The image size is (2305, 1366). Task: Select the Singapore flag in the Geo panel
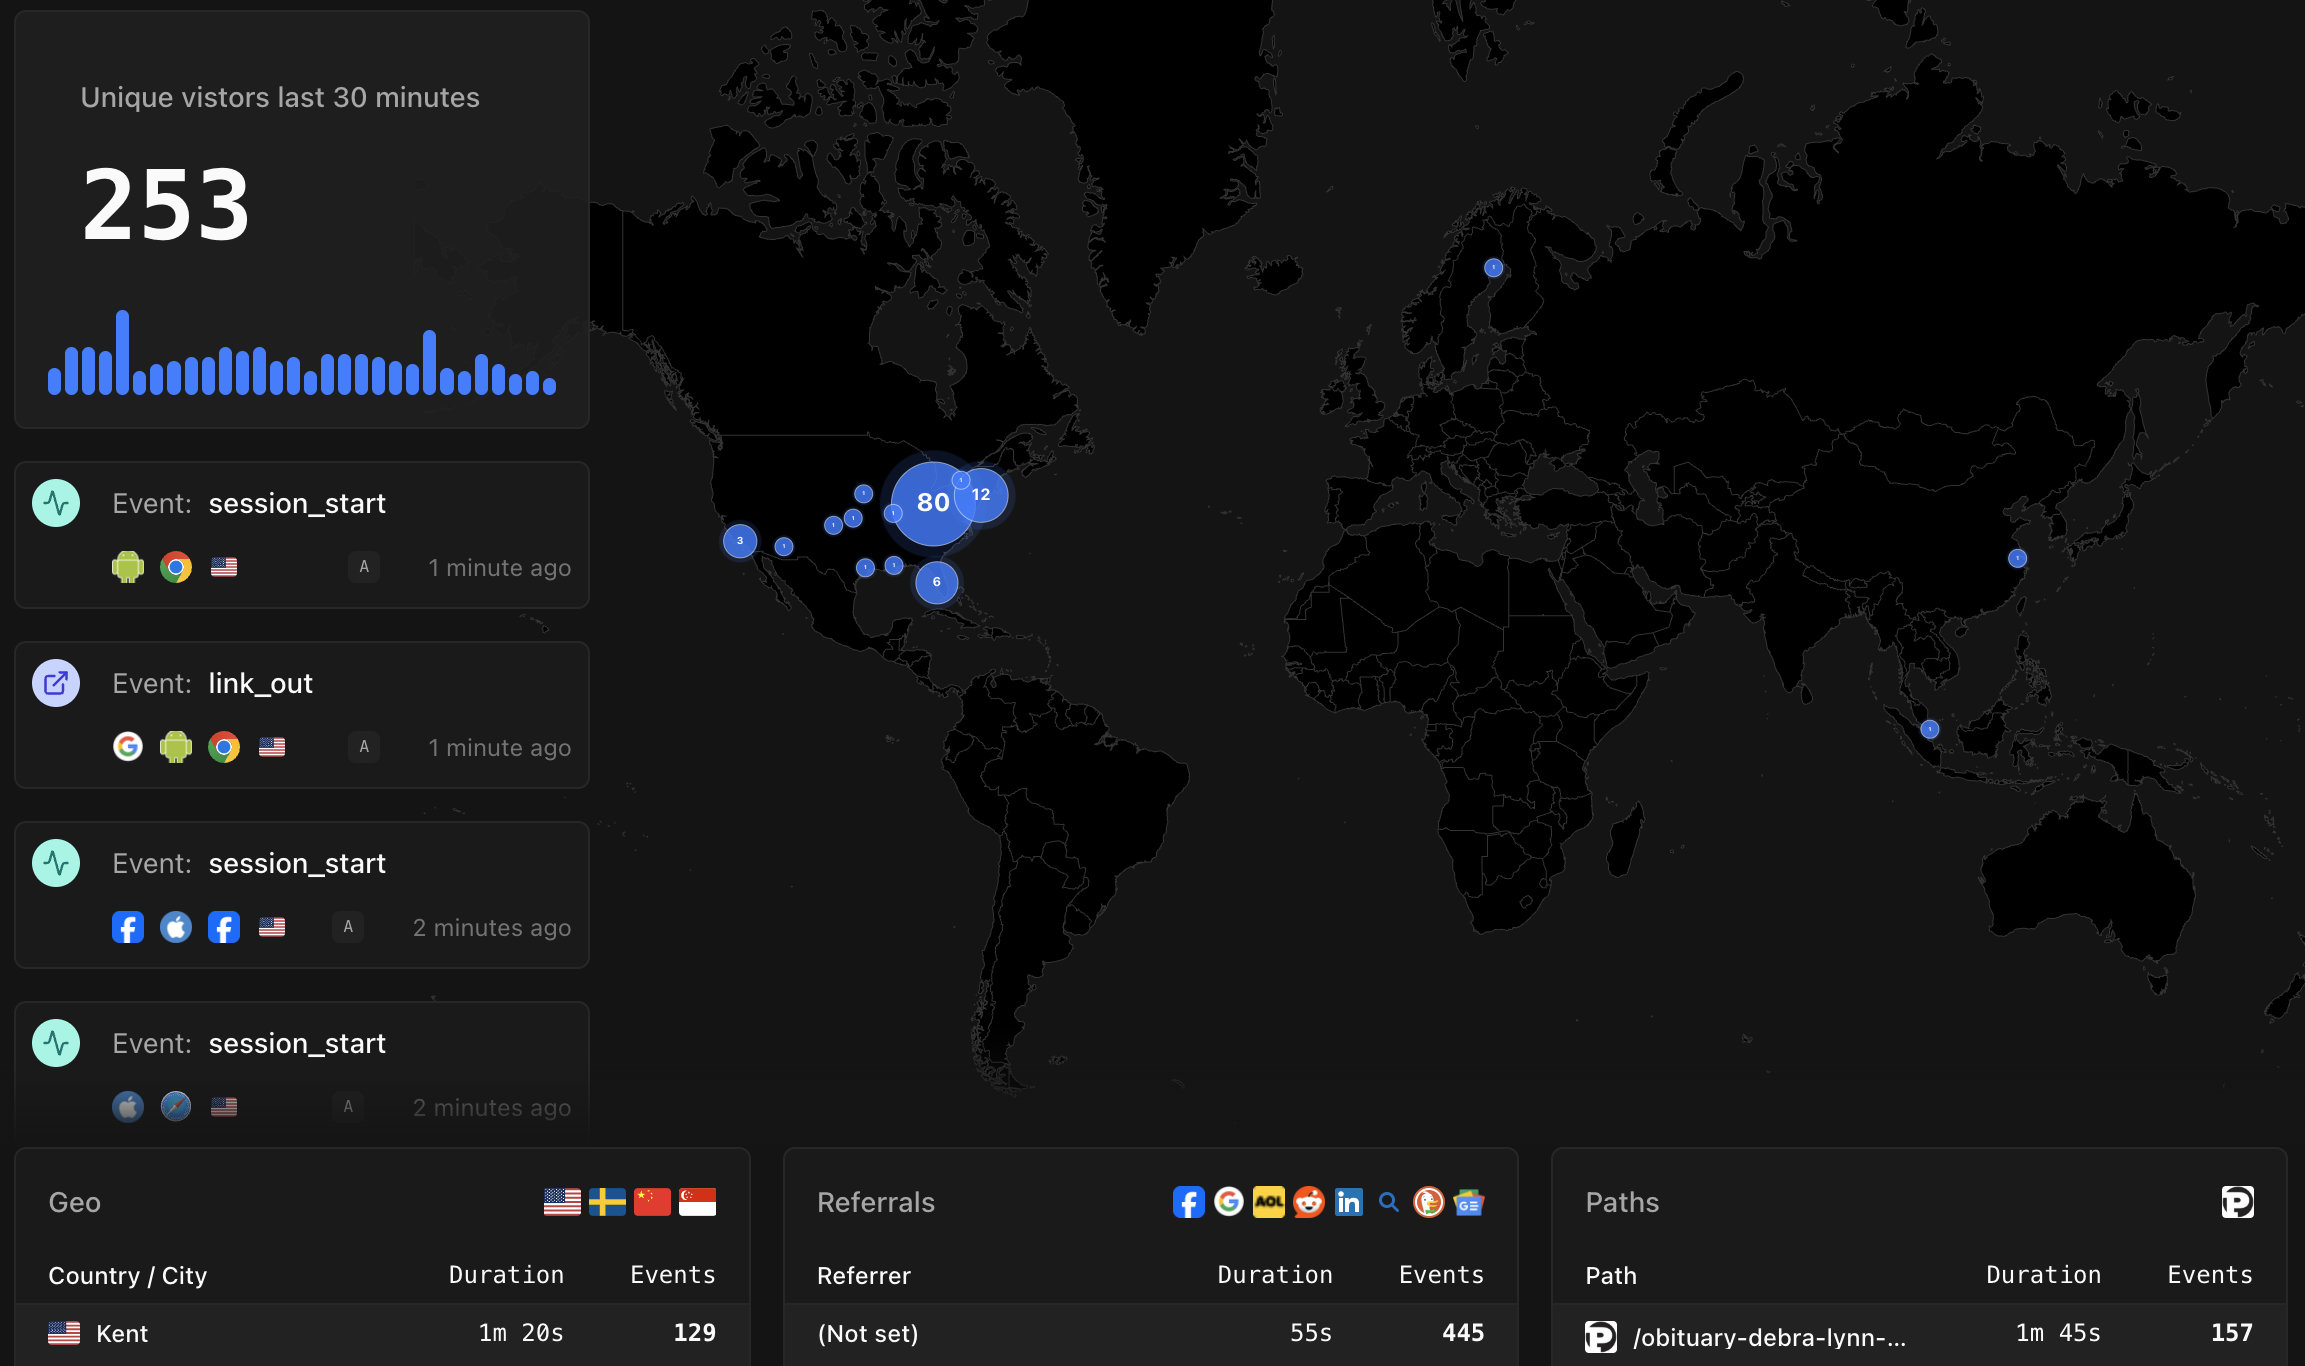(699, 1201)
